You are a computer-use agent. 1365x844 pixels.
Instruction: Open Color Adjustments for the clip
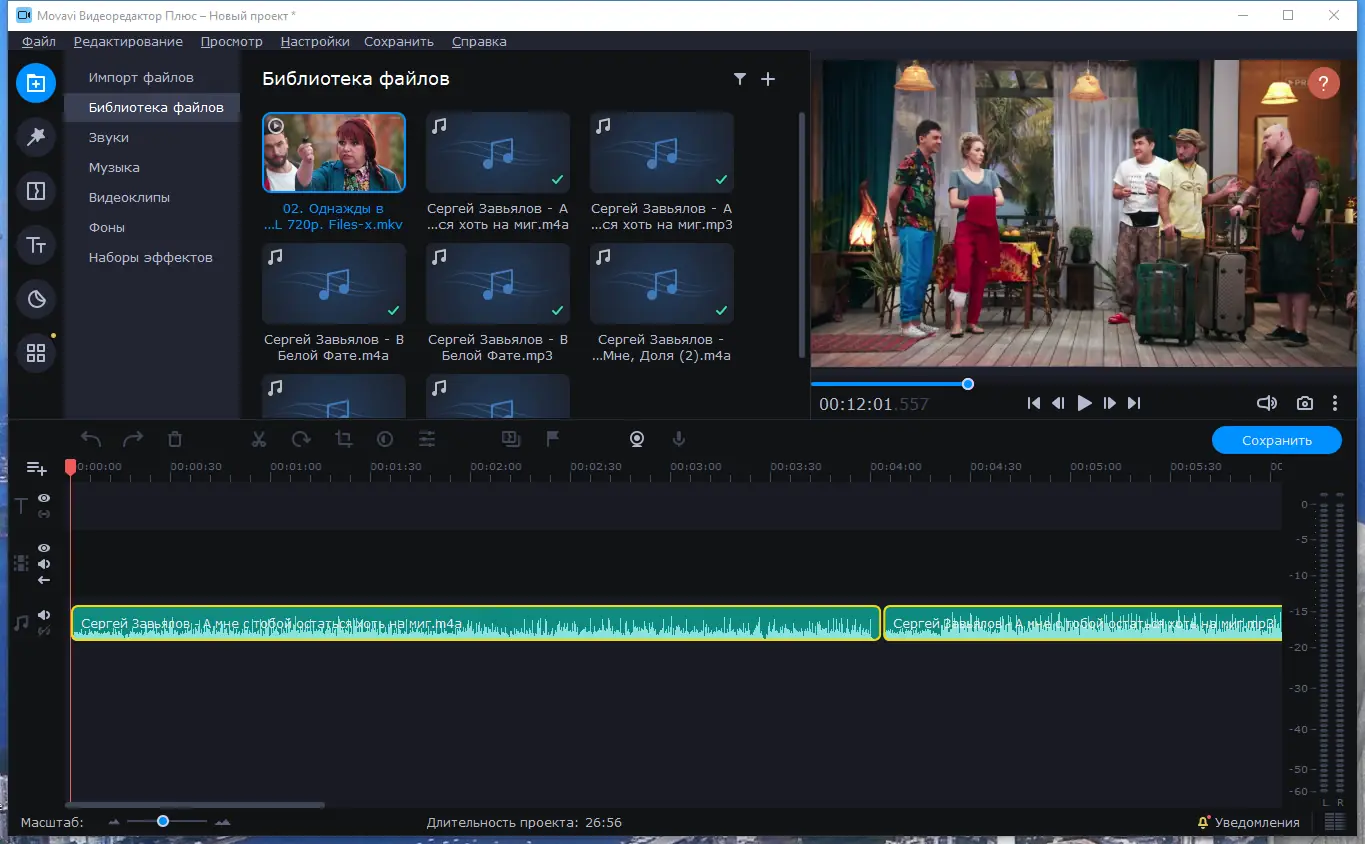(385, 438)
